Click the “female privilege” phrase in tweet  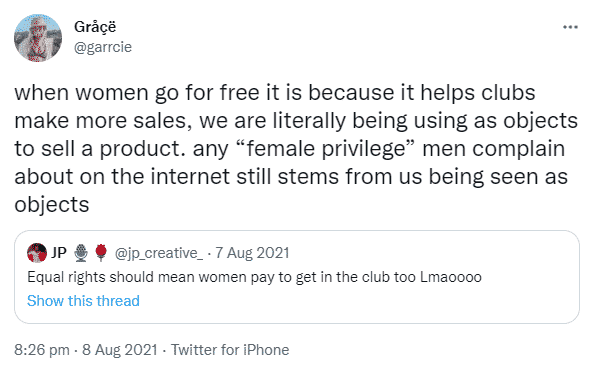[326, 149]
